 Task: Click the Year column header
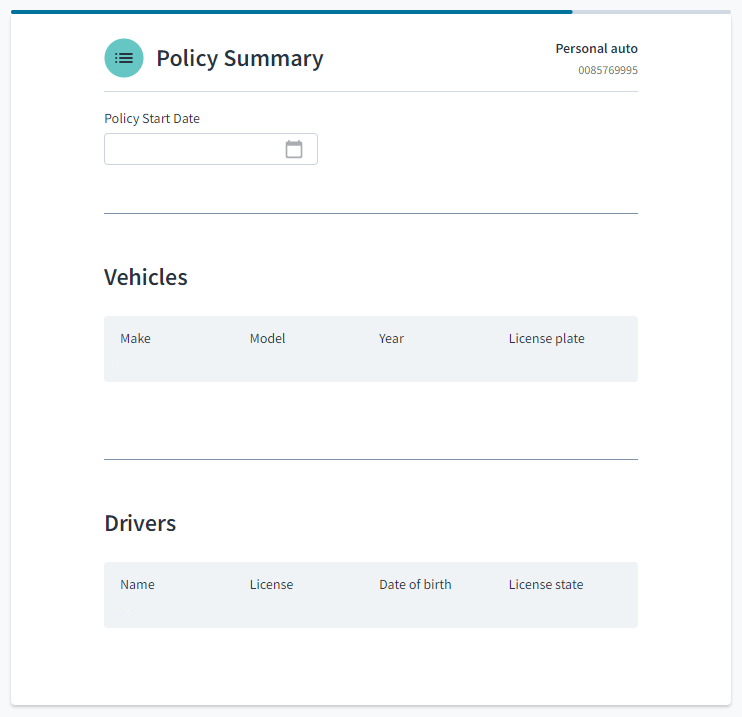pyautogui.click(x=391, y=338)
